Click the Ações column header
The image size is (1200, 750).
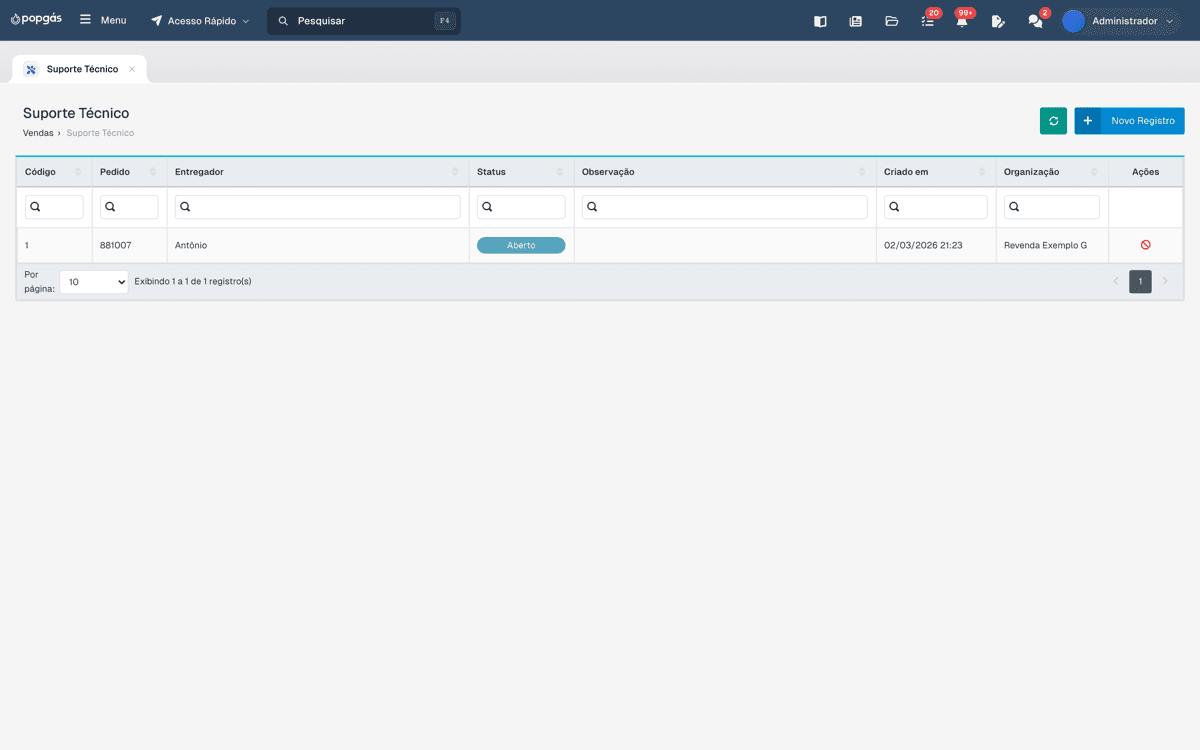tap(1146, 172)
